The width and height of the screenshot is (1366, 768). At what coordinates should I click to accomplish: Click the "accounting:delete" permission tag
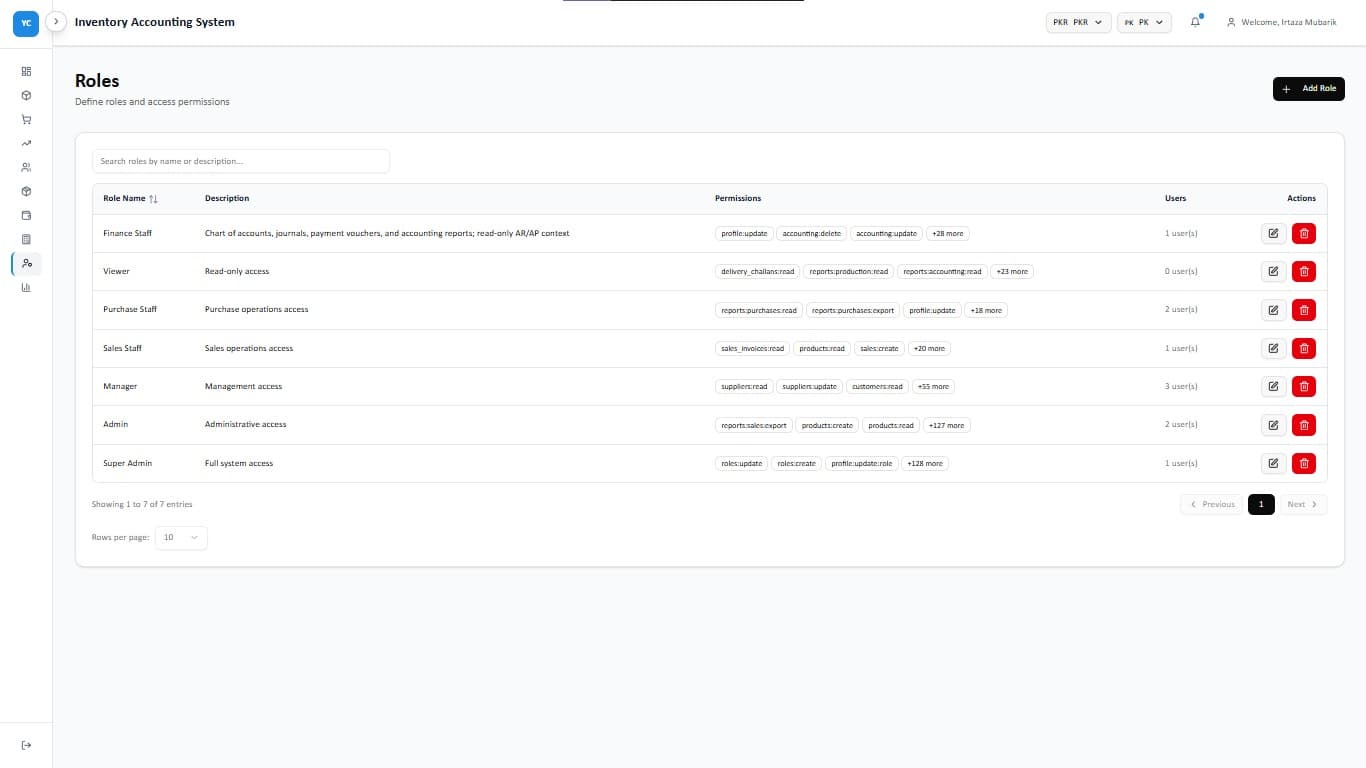point(812,233)
